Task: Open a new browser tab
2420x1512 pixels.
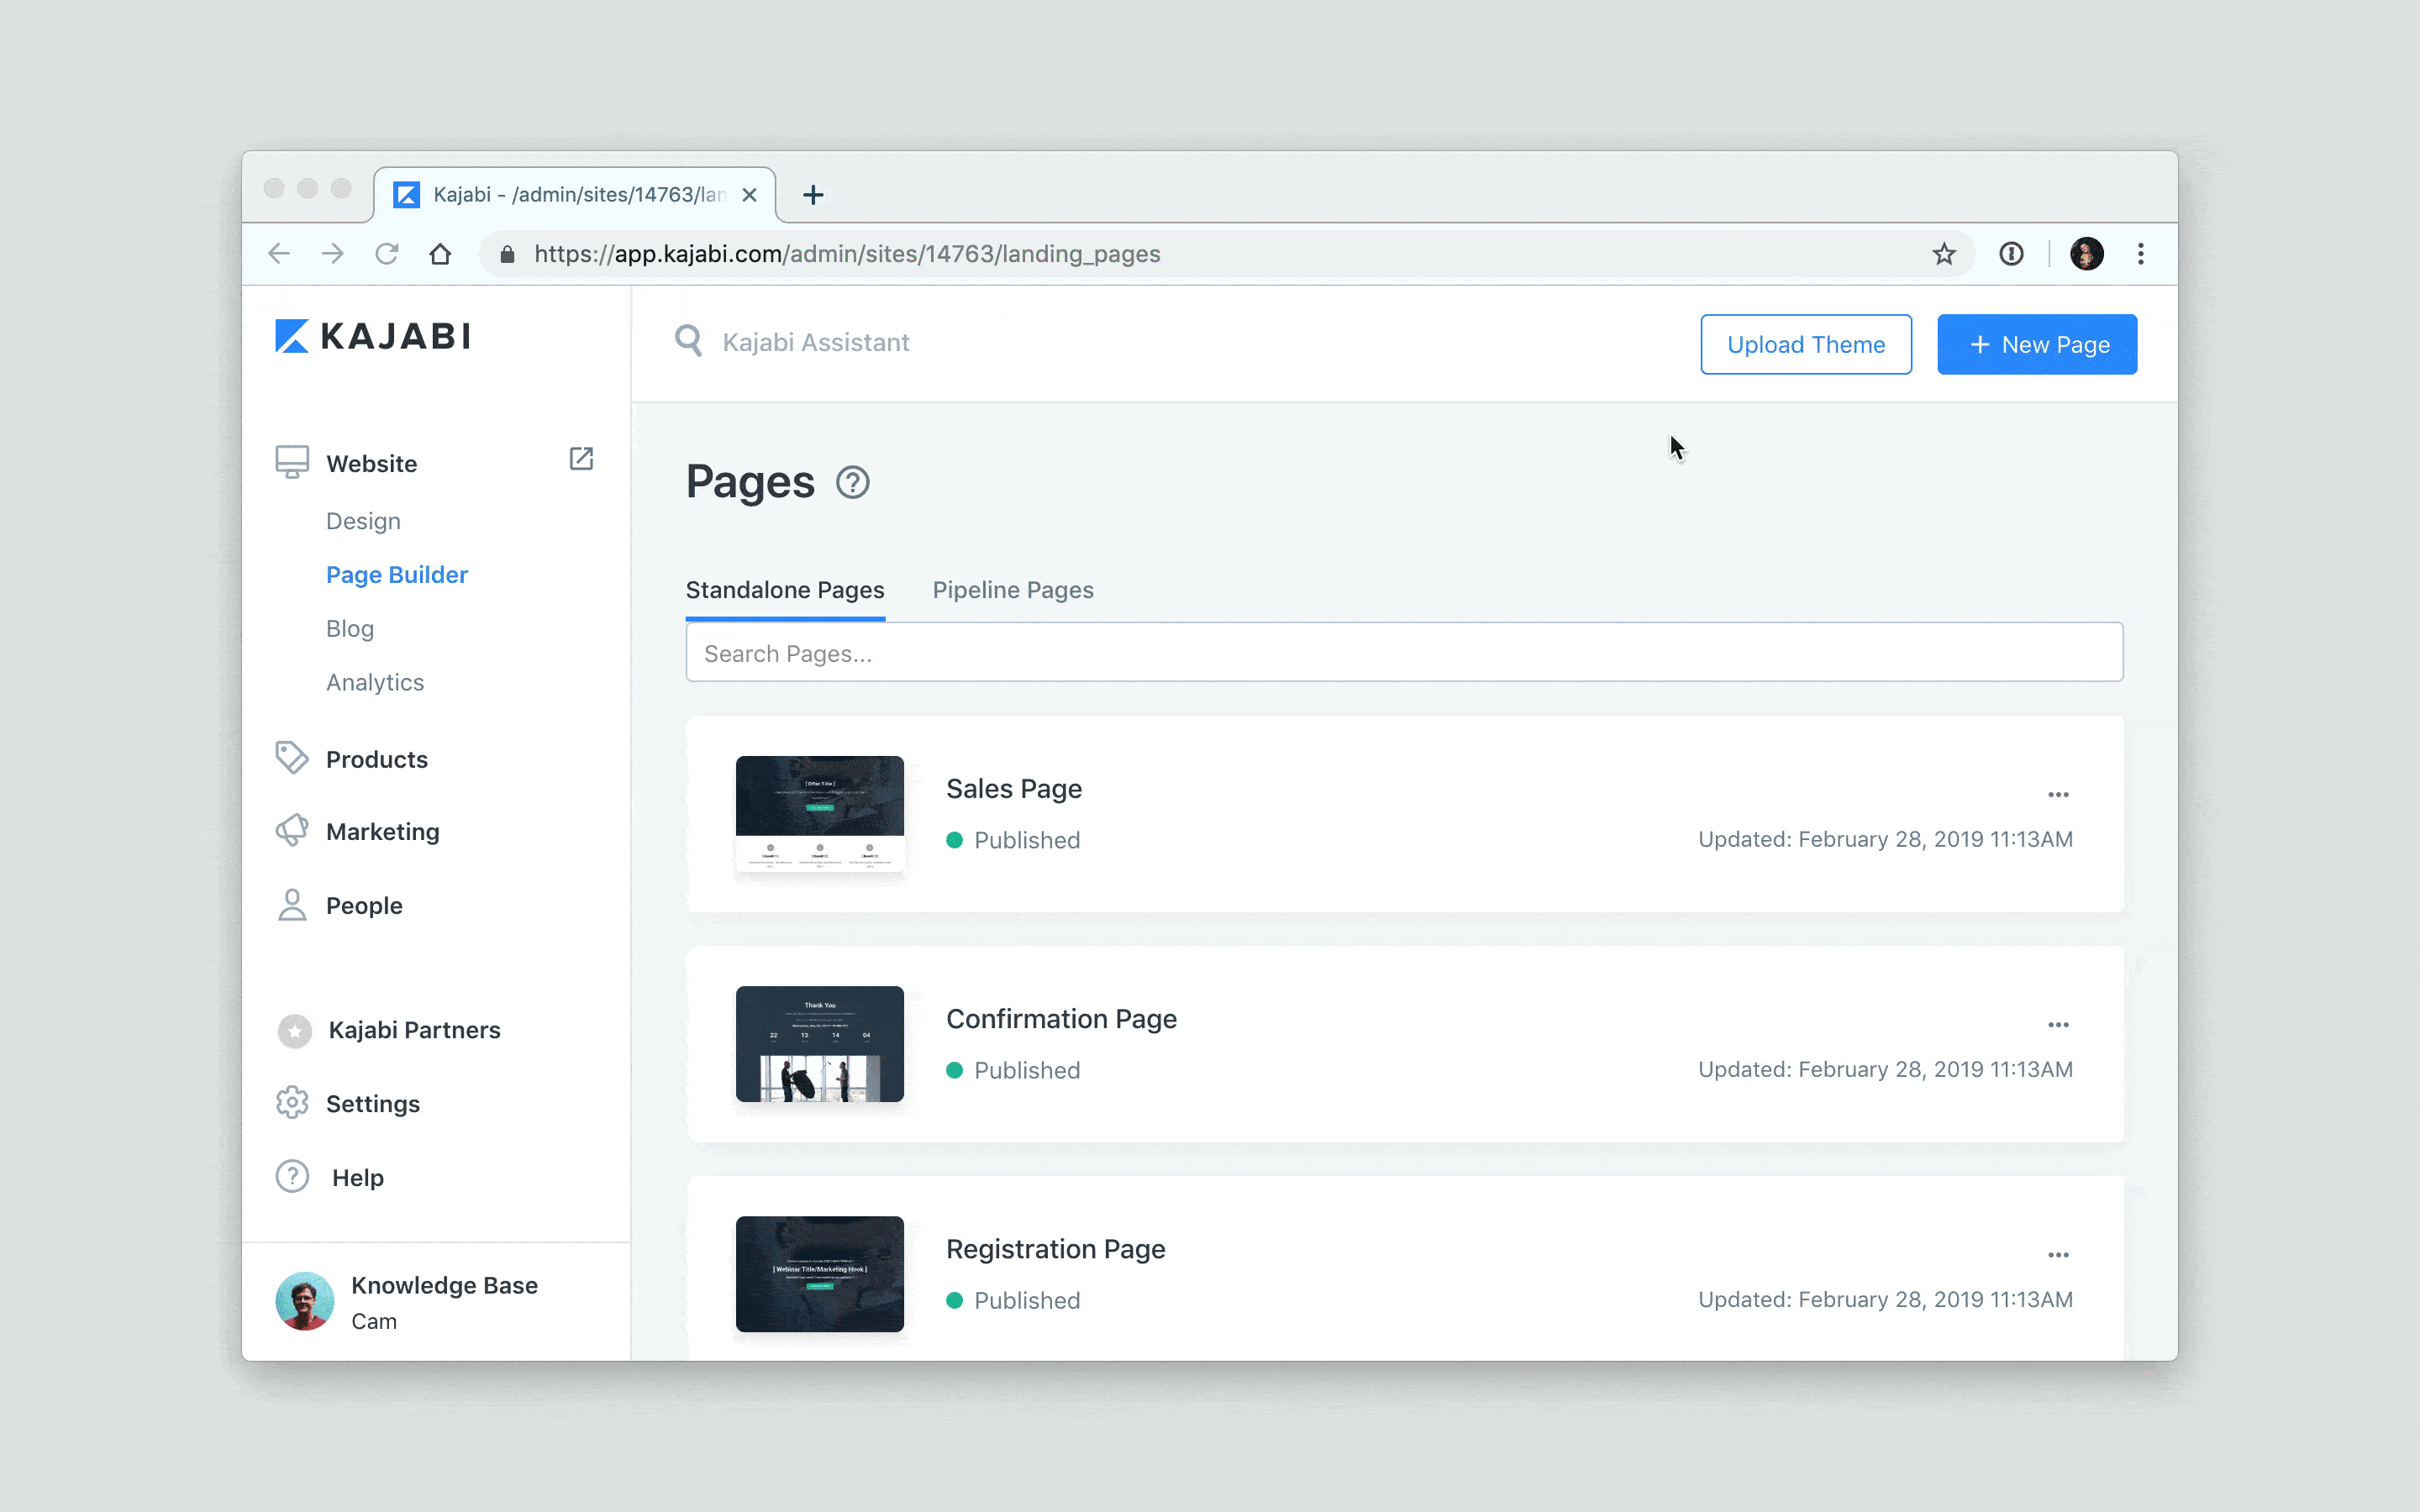Action: pyautogui.click(x=813, y=195)
